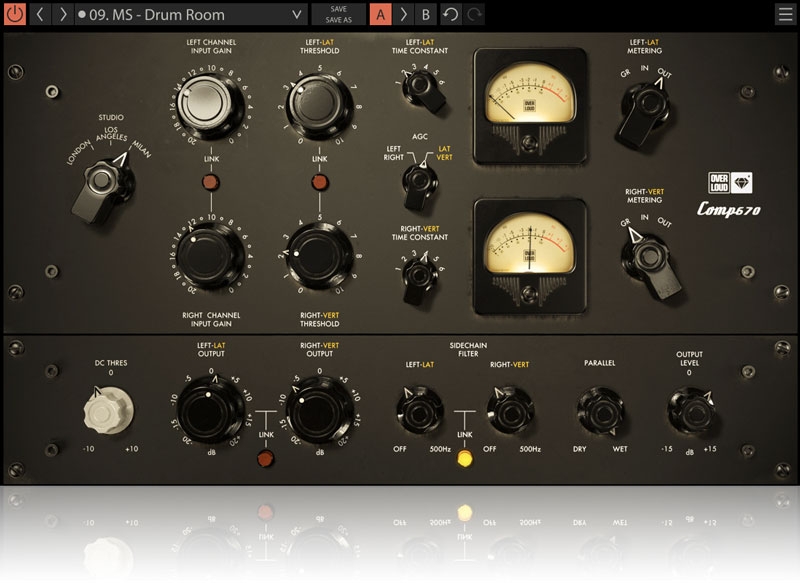Image resolution: width=800 pixels, height=583 pixels.
Task: Click the undo arrow icon
Action: click(451, 15)
